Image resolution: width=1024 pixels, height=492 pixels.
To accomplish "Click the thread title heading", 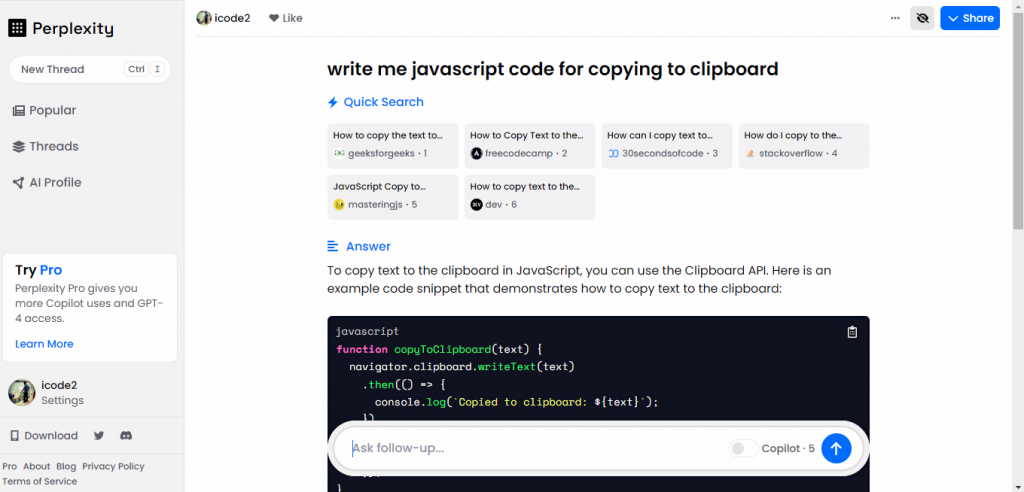I will click(552, 69).
